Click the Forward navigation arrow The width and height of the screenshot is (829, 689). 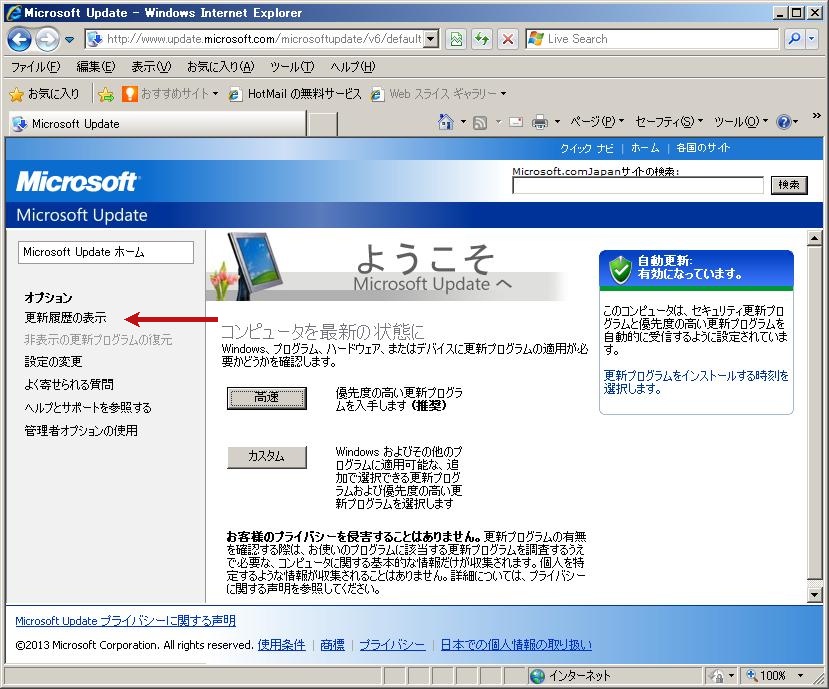point(48,39)
